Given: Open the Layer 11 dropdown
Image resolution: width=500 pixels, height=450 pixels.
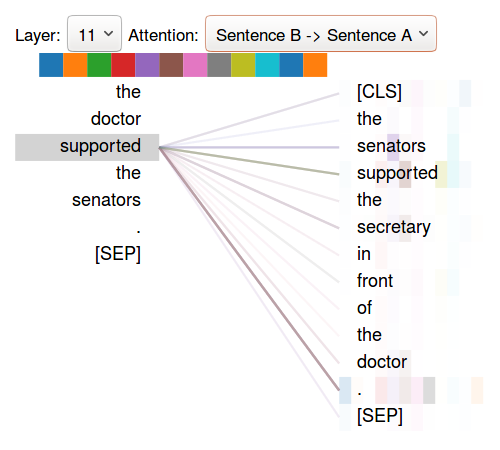Looking at the screenshot, I should 94,34.
